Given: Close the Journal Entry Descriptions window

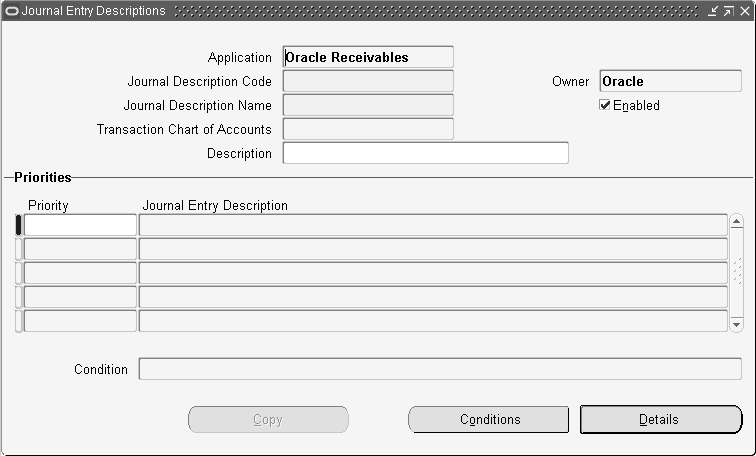Looking at the screenshot, I should click(x=745, y=11).
